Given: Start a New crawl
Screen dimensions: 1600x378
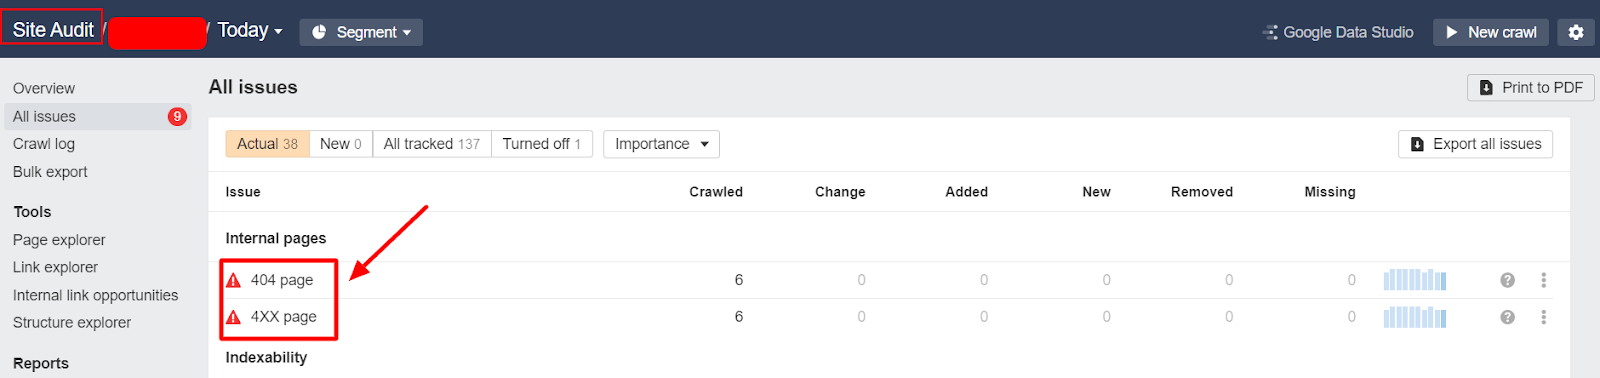Looking at the screenshot, I should coord(1491,32).
